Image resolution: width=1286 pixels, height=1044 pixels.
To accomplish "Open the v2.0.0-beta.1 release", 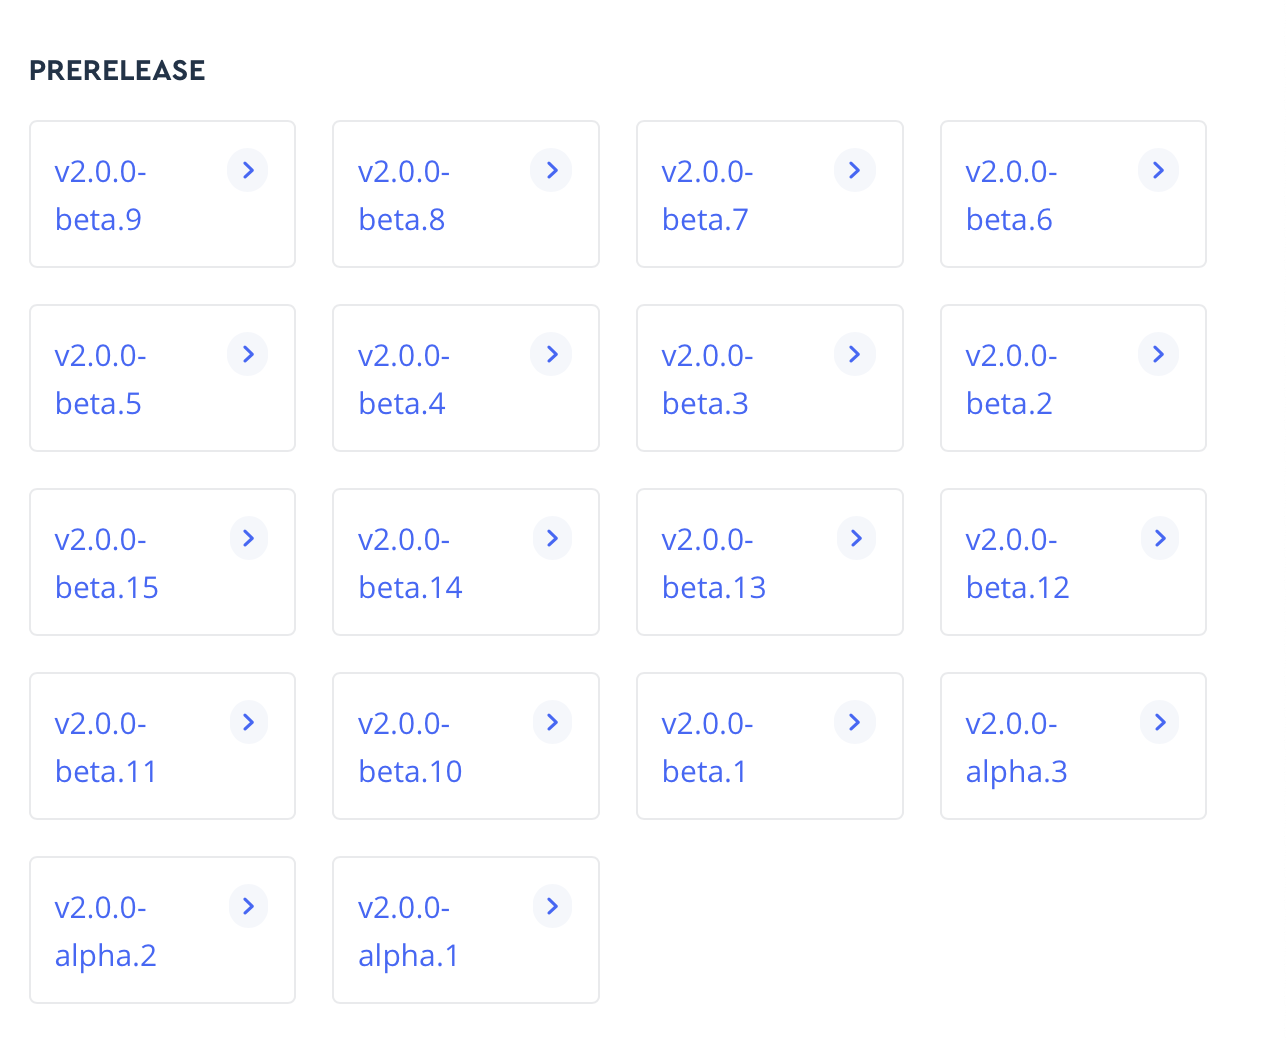I will [705, 747].
